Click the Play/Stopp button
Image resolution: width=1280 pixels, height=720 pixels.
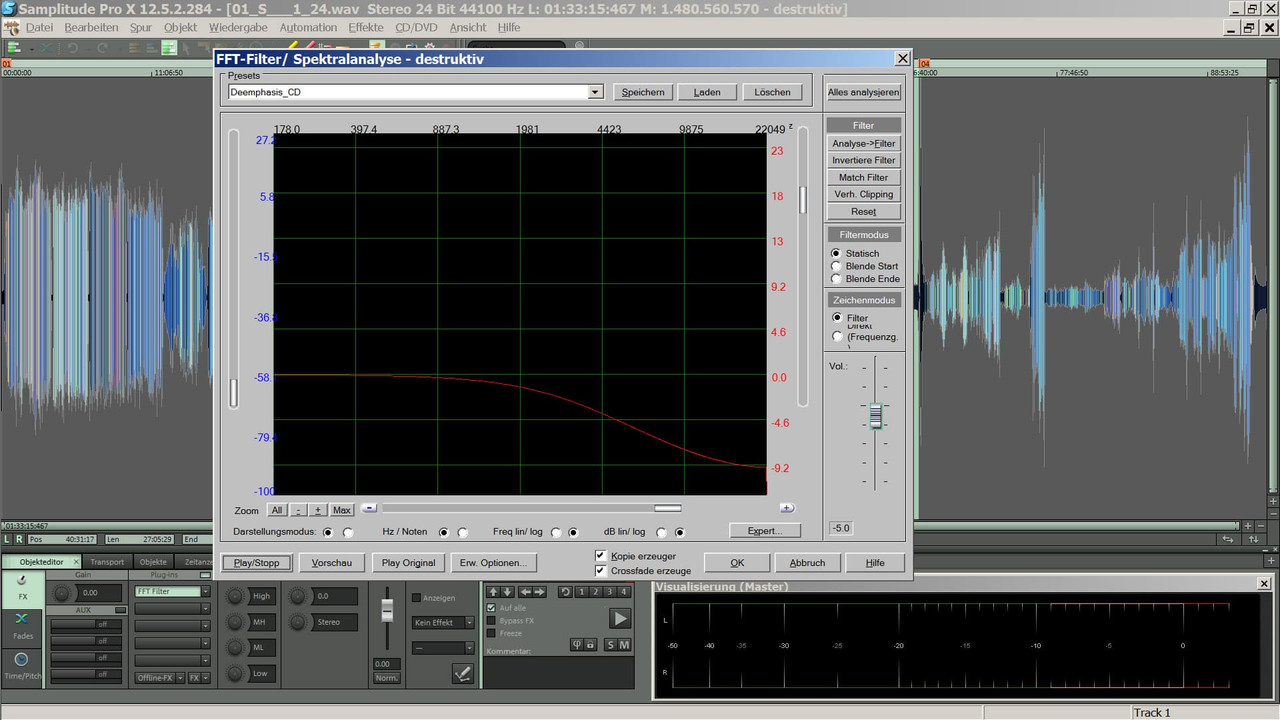(x=257, y=563)
